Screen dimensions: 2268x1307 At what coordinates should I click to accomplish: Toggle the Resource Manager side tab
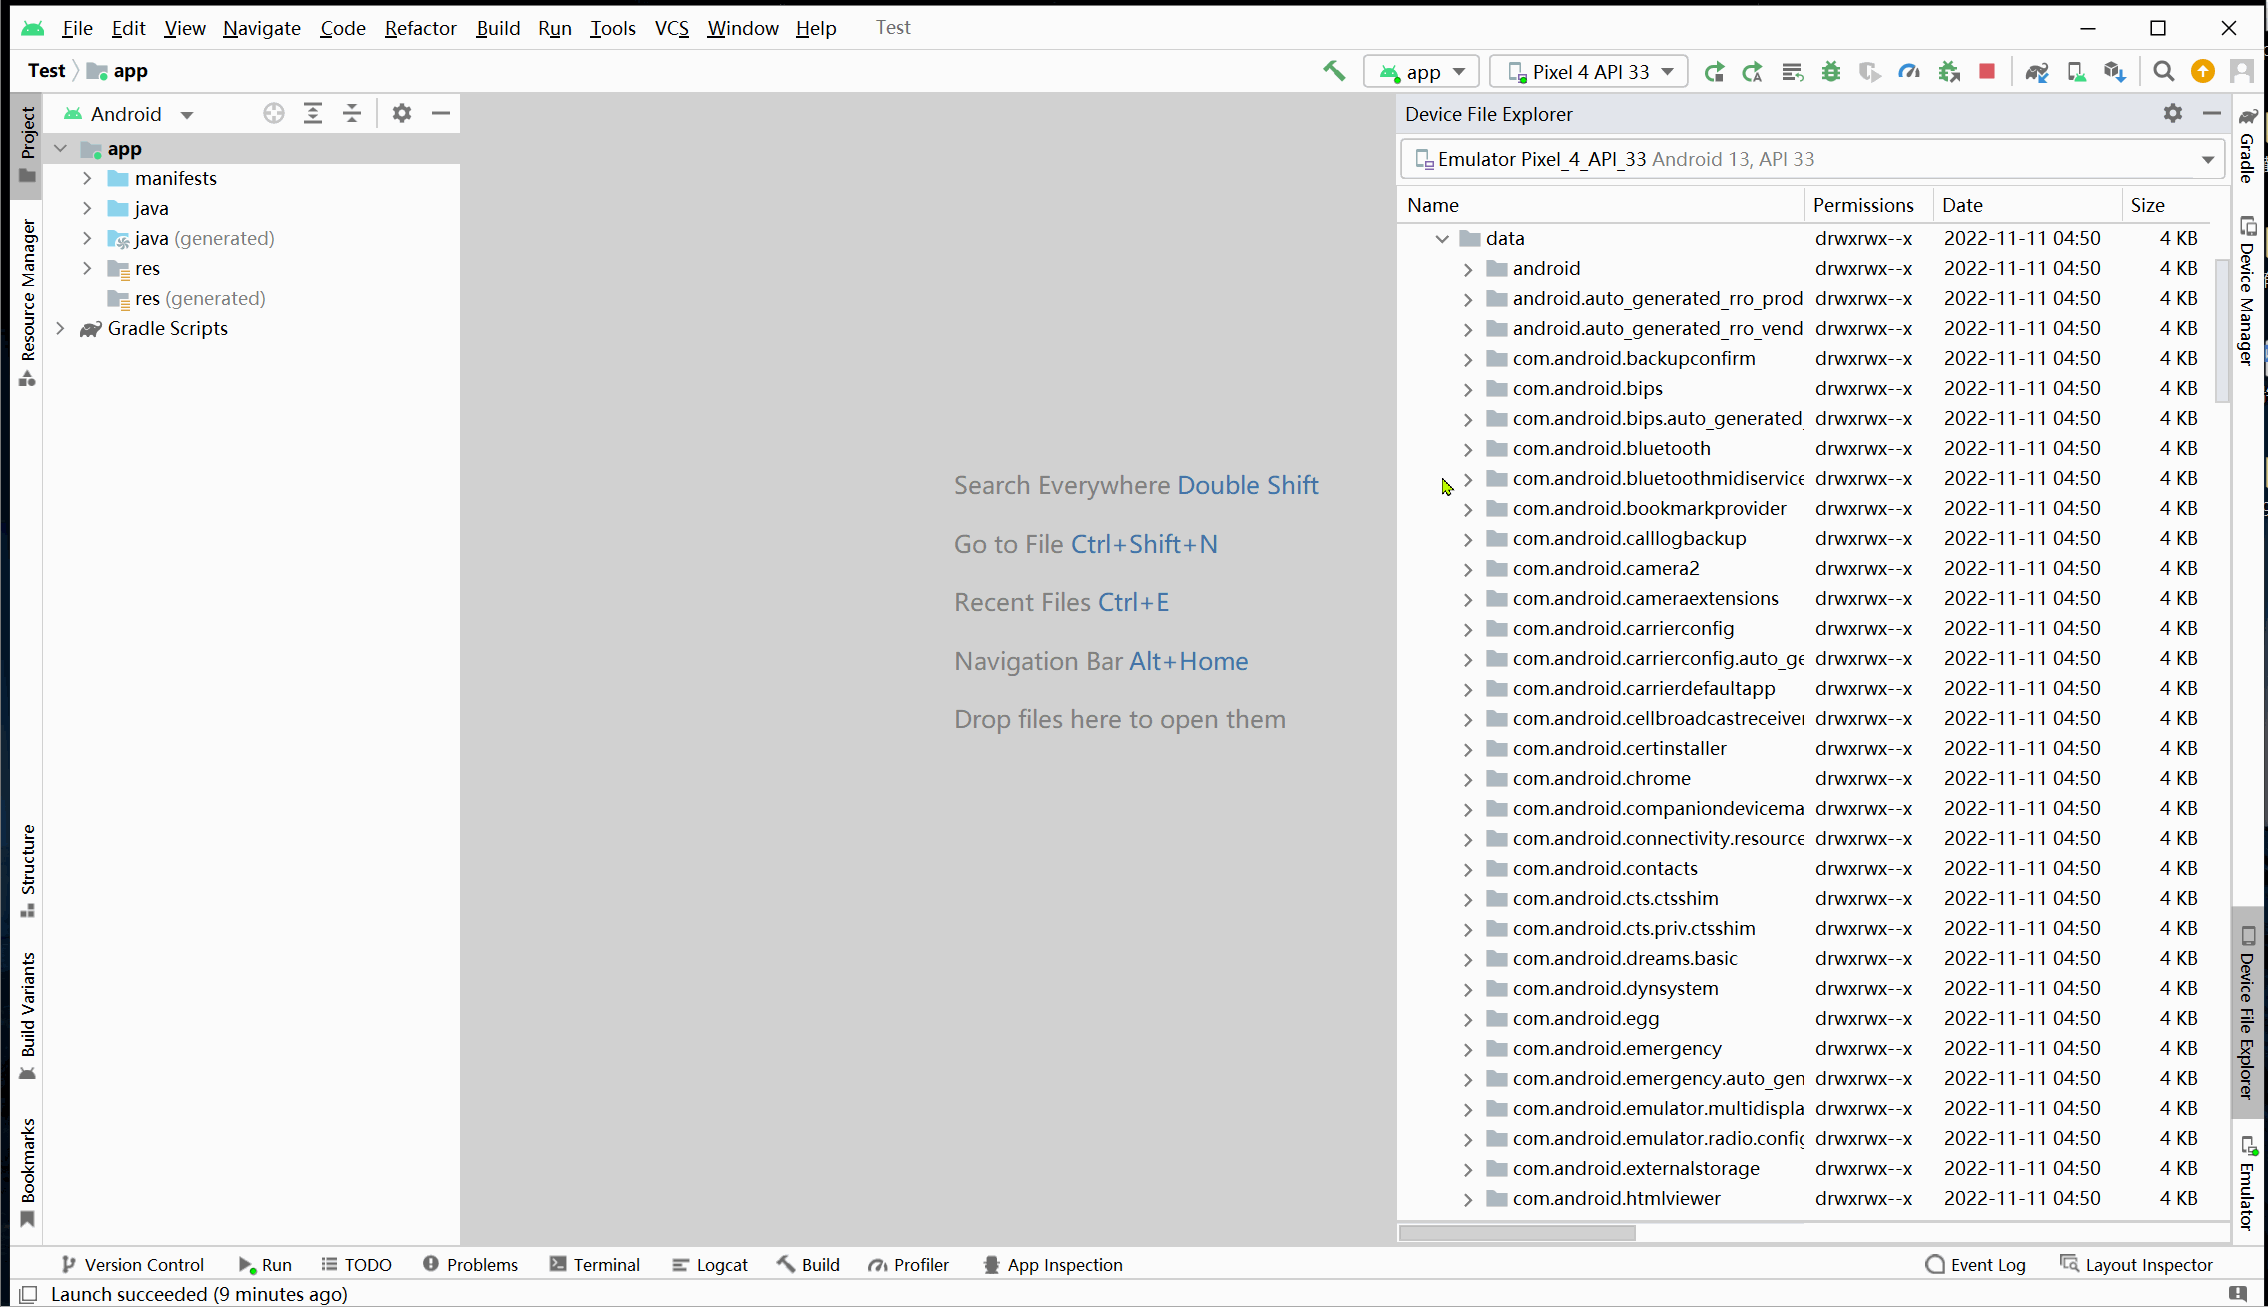(x=28, y=302)
